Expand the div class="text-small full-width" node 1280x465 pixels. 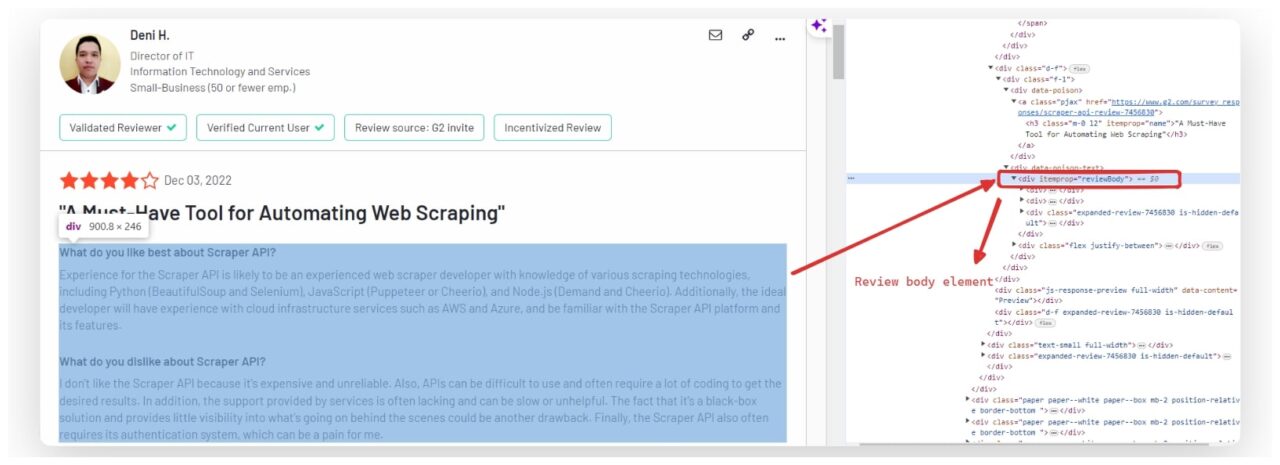pos(984,344)
